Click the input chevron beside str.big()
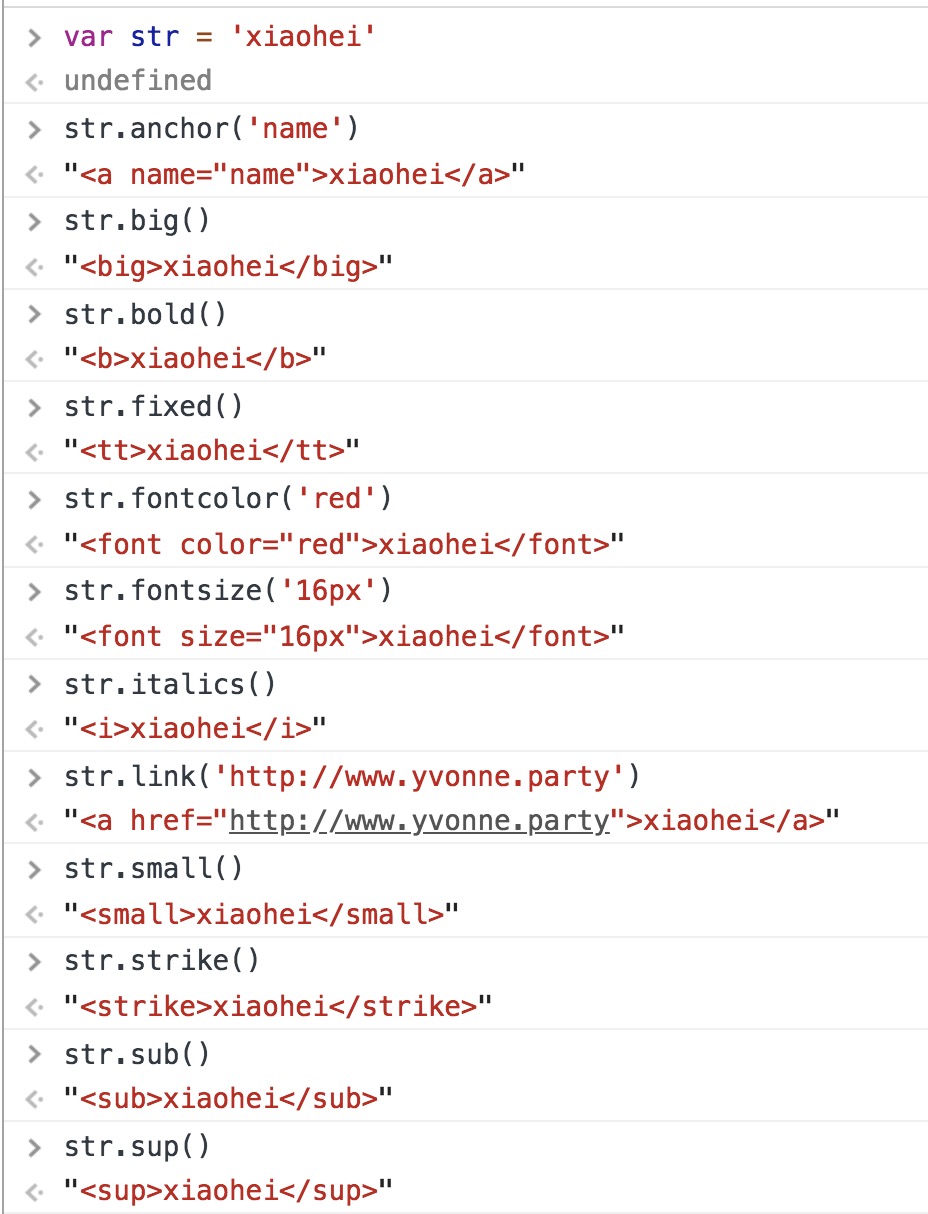The image size is (928, 1214). click(35, 222)
